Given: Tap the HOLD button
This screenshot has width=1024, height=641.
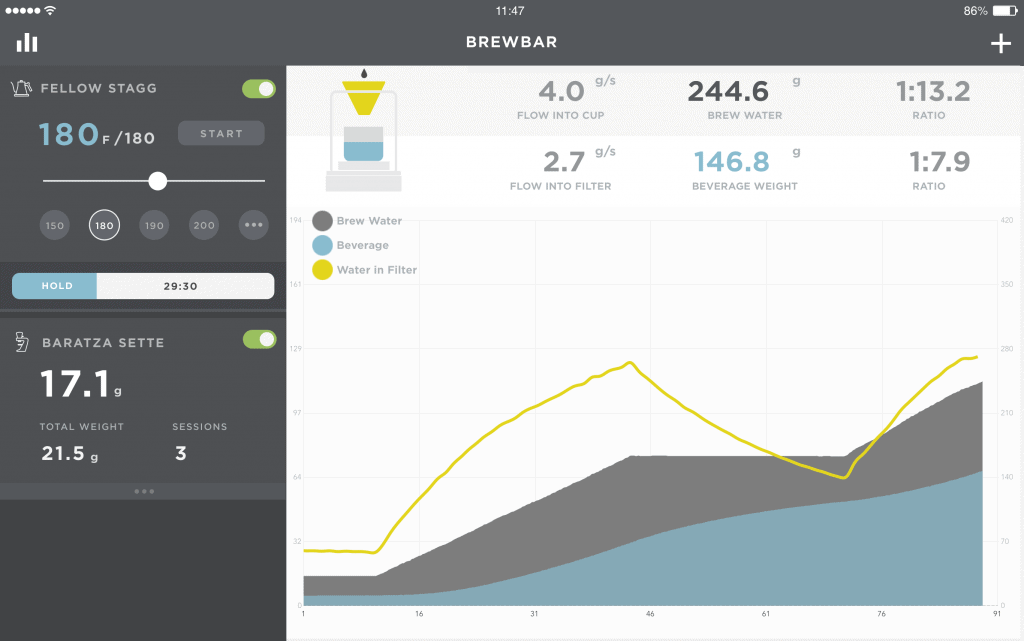Looking at the screenshot, I should 55,286.
